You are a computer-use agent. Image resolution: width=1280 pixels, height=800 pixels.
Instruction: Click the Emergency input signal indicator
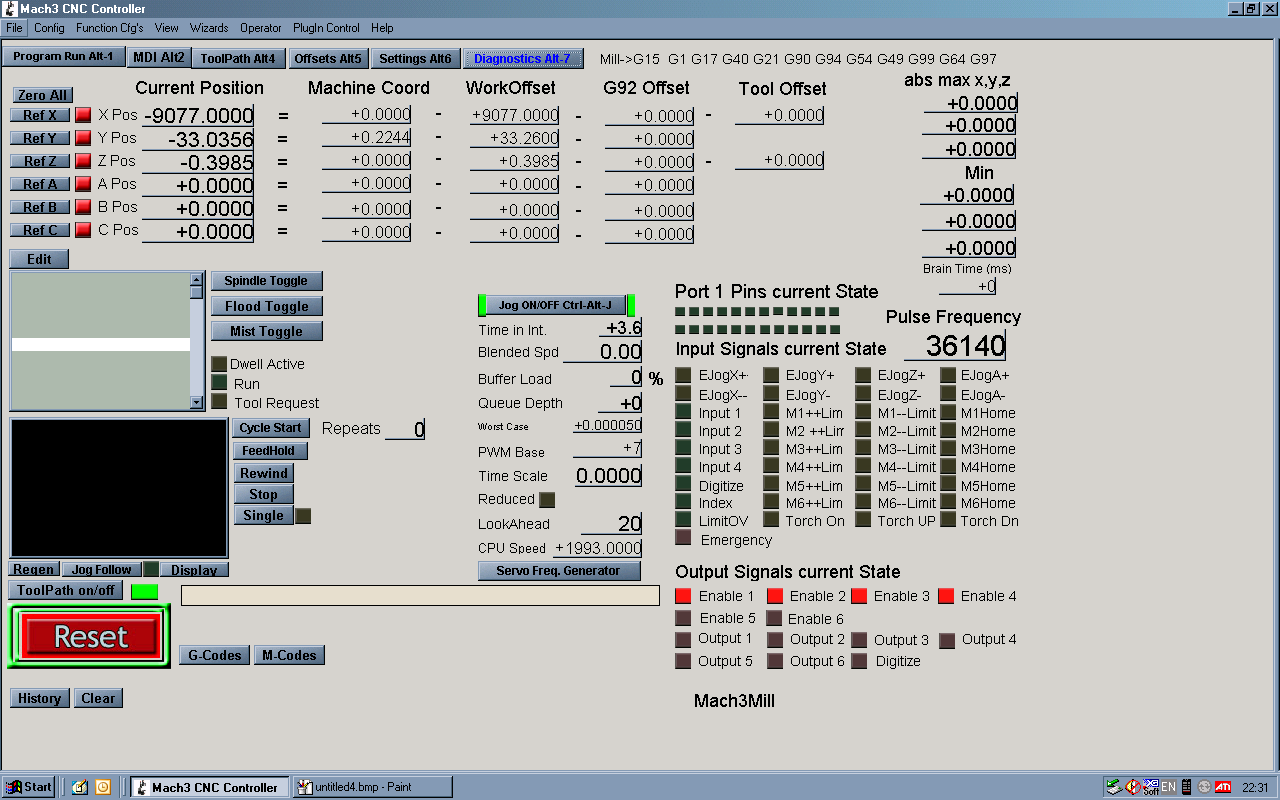[x=683, y=539]
